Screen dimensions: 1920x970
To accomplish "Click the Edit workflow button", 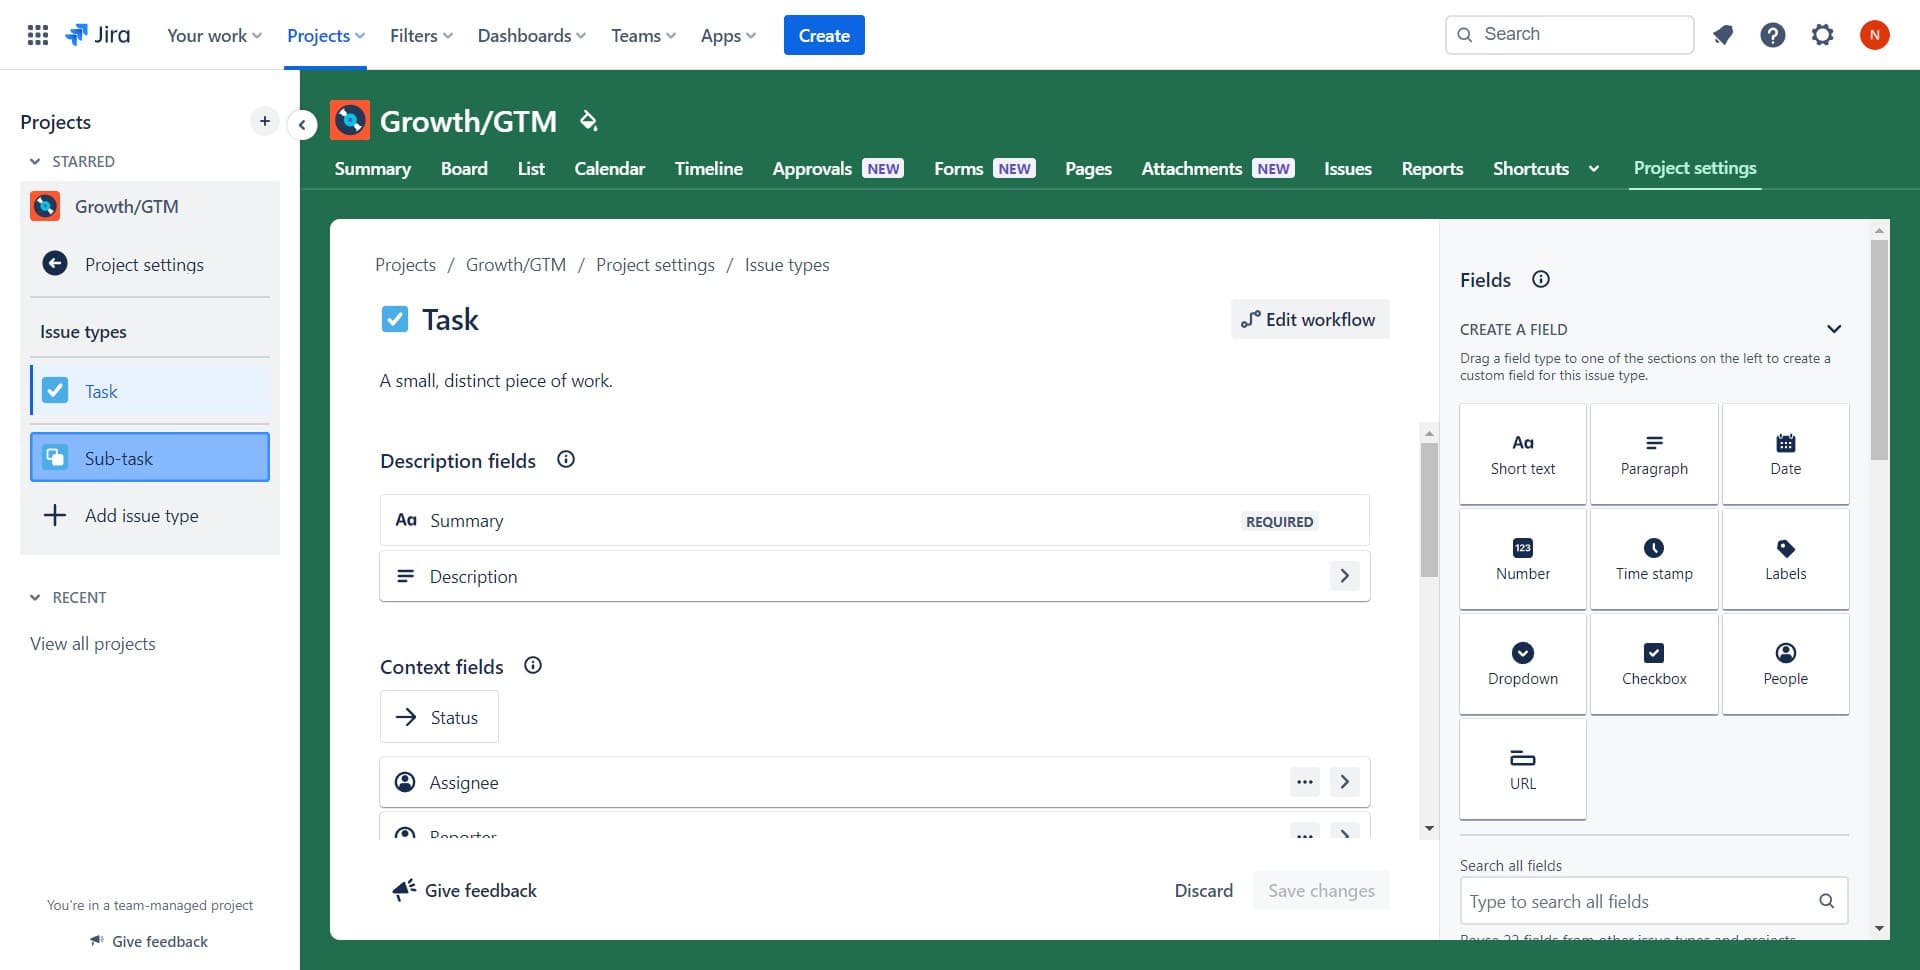I will [1309, 320].
